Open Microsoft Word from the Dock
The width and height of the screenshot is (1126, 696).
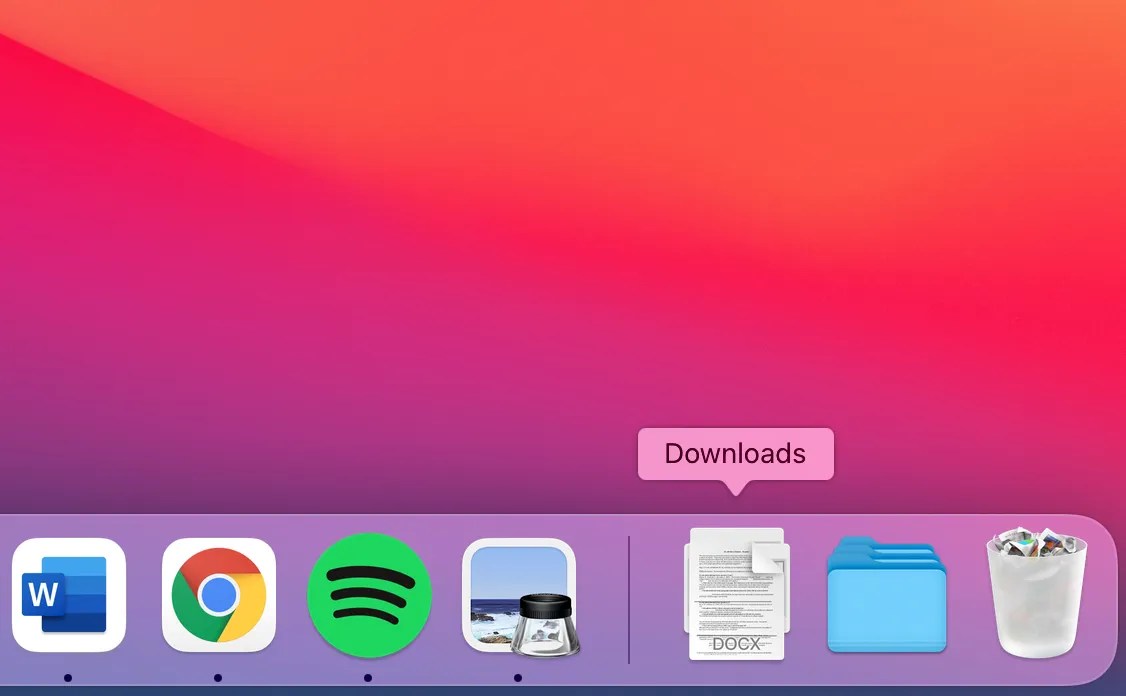(x=68, y=595)
